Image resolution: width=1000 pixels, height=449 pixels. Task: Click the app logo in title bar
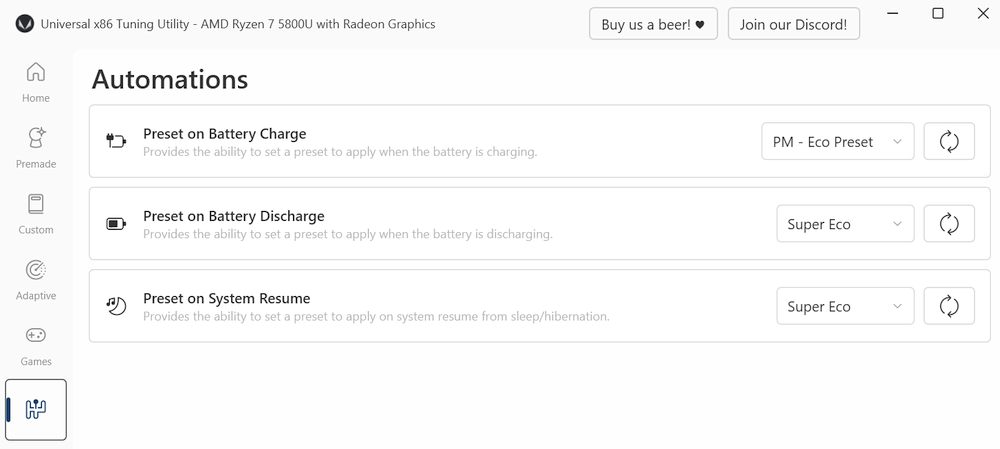(x=24, y=24)
